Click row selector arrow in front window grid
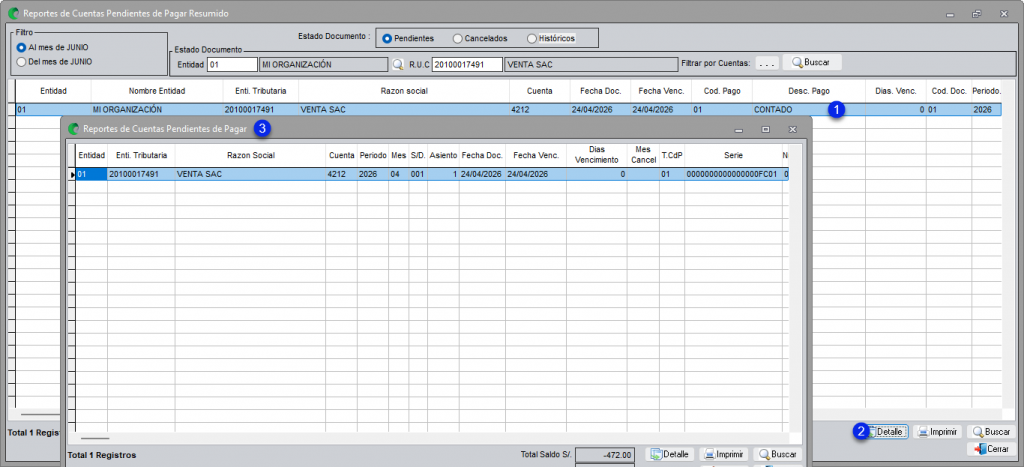 click(x=72, y=174)
